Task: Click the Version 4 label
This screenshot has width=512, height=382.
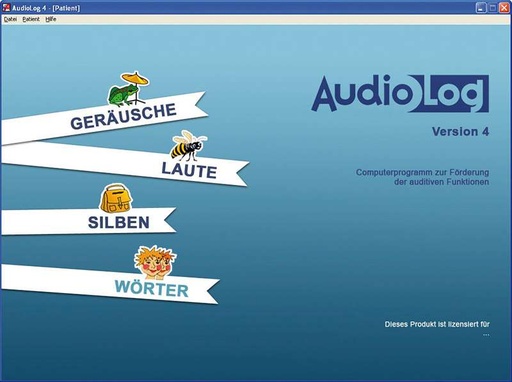Action: (460, 131)
